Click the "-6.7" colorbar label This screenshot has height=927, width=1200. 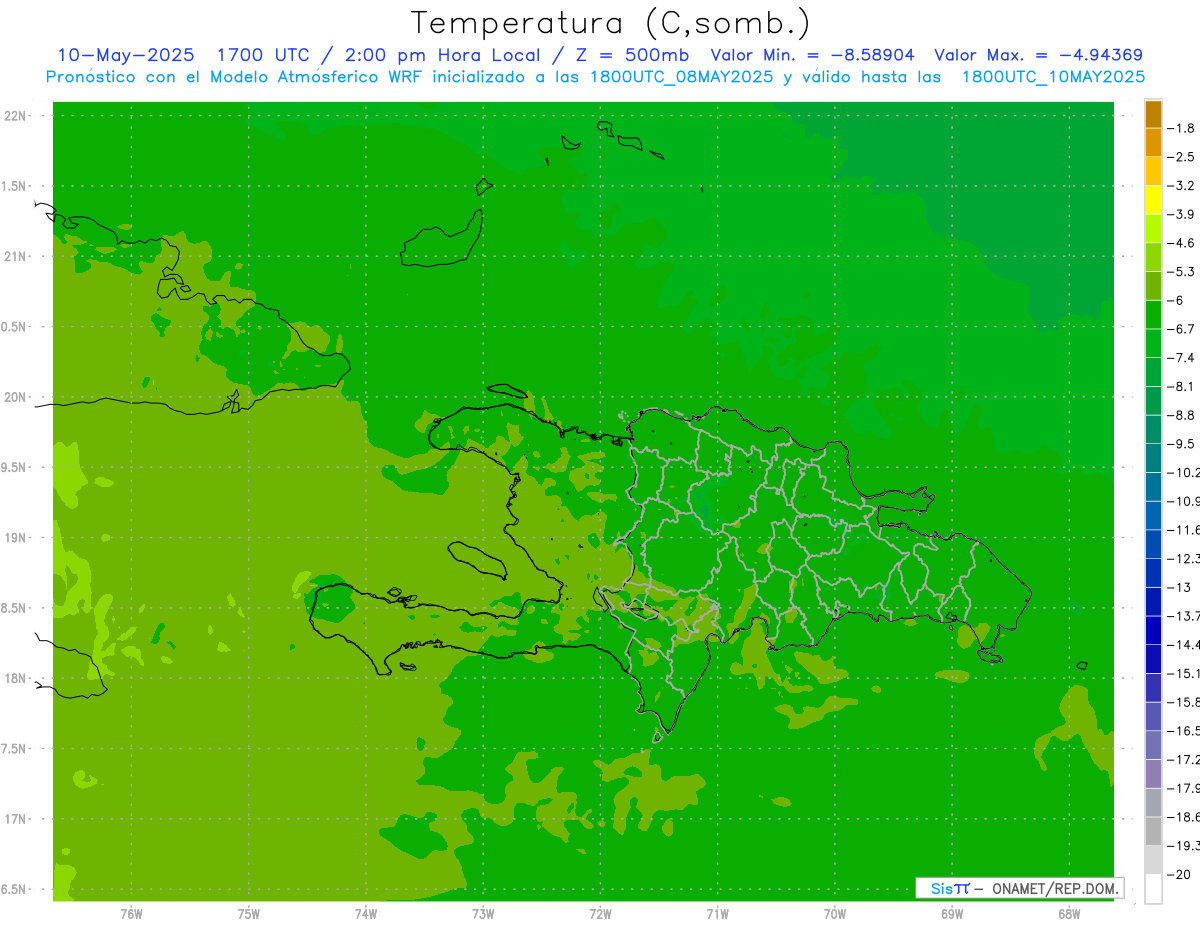[x=1181, y=329]
